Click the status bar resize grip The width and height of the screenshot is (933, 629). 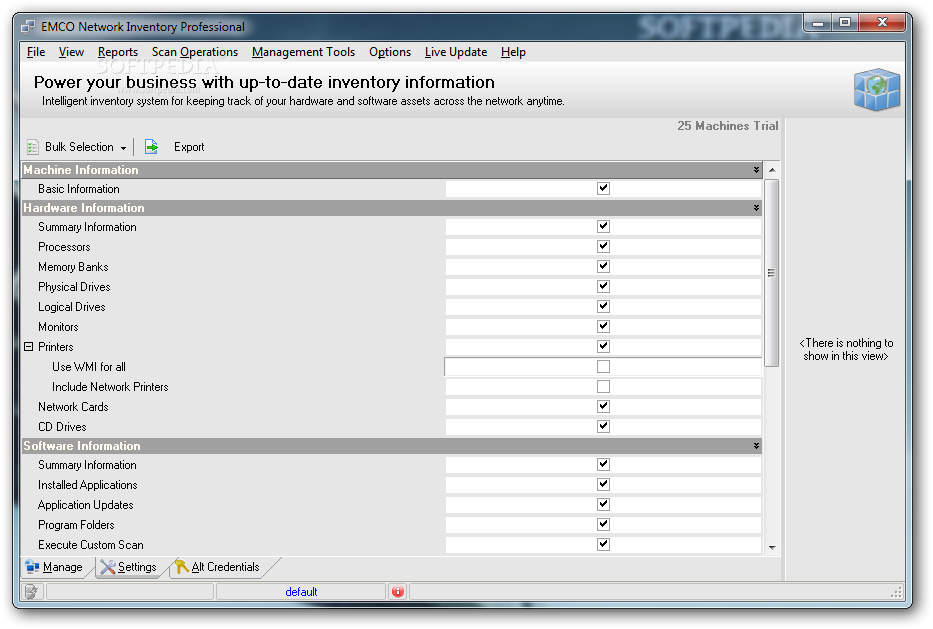(897, 592)
